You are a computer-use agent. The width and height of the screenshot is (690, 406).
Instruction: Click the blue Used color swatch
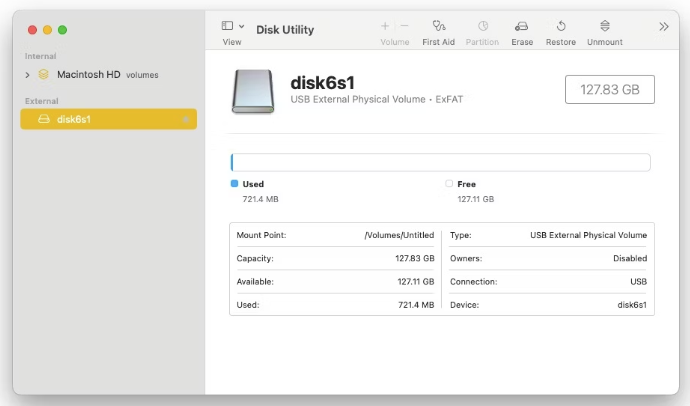click(235, 183)
